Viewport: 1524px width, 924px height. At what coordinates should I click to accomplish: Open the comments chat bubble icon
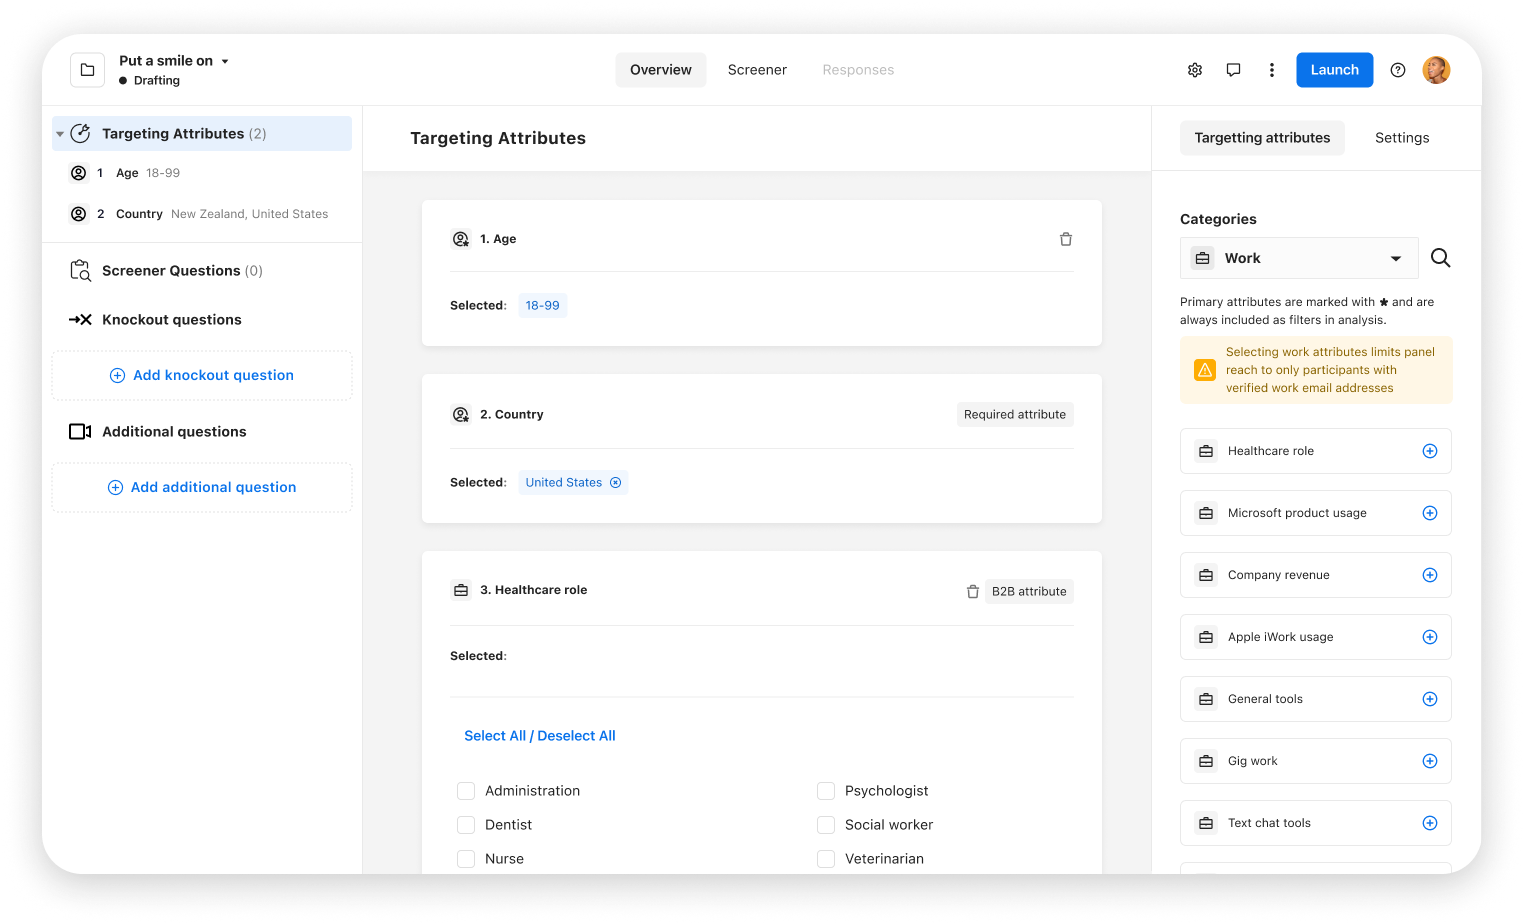click(x=1233, y=69)
